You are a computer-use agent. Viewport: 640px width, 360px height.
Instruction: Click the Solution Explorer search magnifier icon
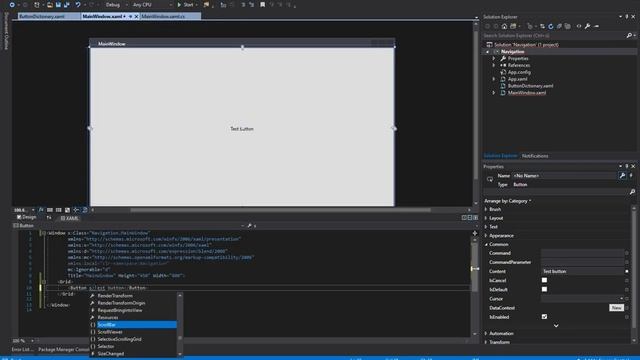click(629, 36)
